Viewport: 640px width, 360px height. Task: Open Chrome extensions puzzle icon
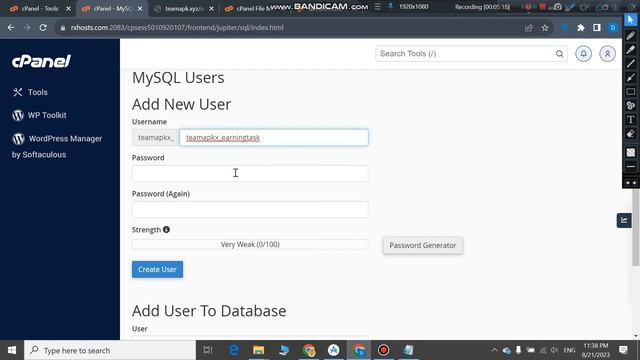(581, 28)
